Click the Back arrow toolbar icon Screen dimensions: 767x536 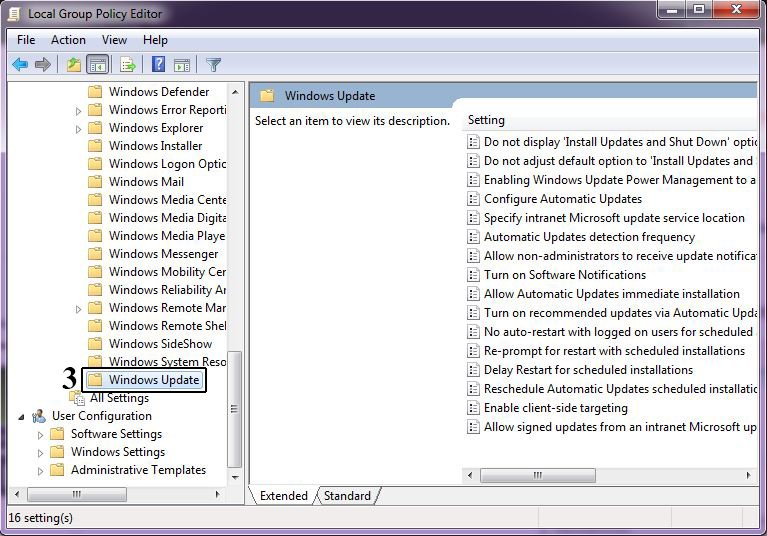20,64
